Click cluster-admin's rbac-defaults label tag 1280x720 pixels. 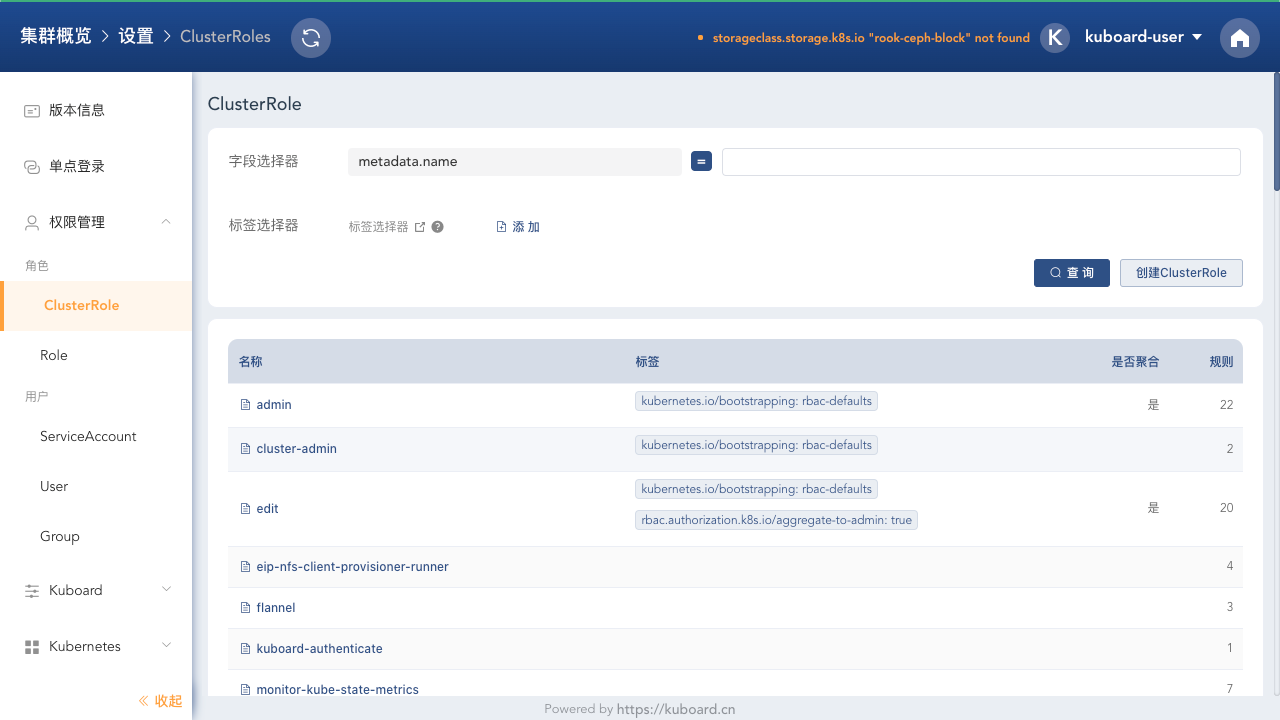coord(756,445)
